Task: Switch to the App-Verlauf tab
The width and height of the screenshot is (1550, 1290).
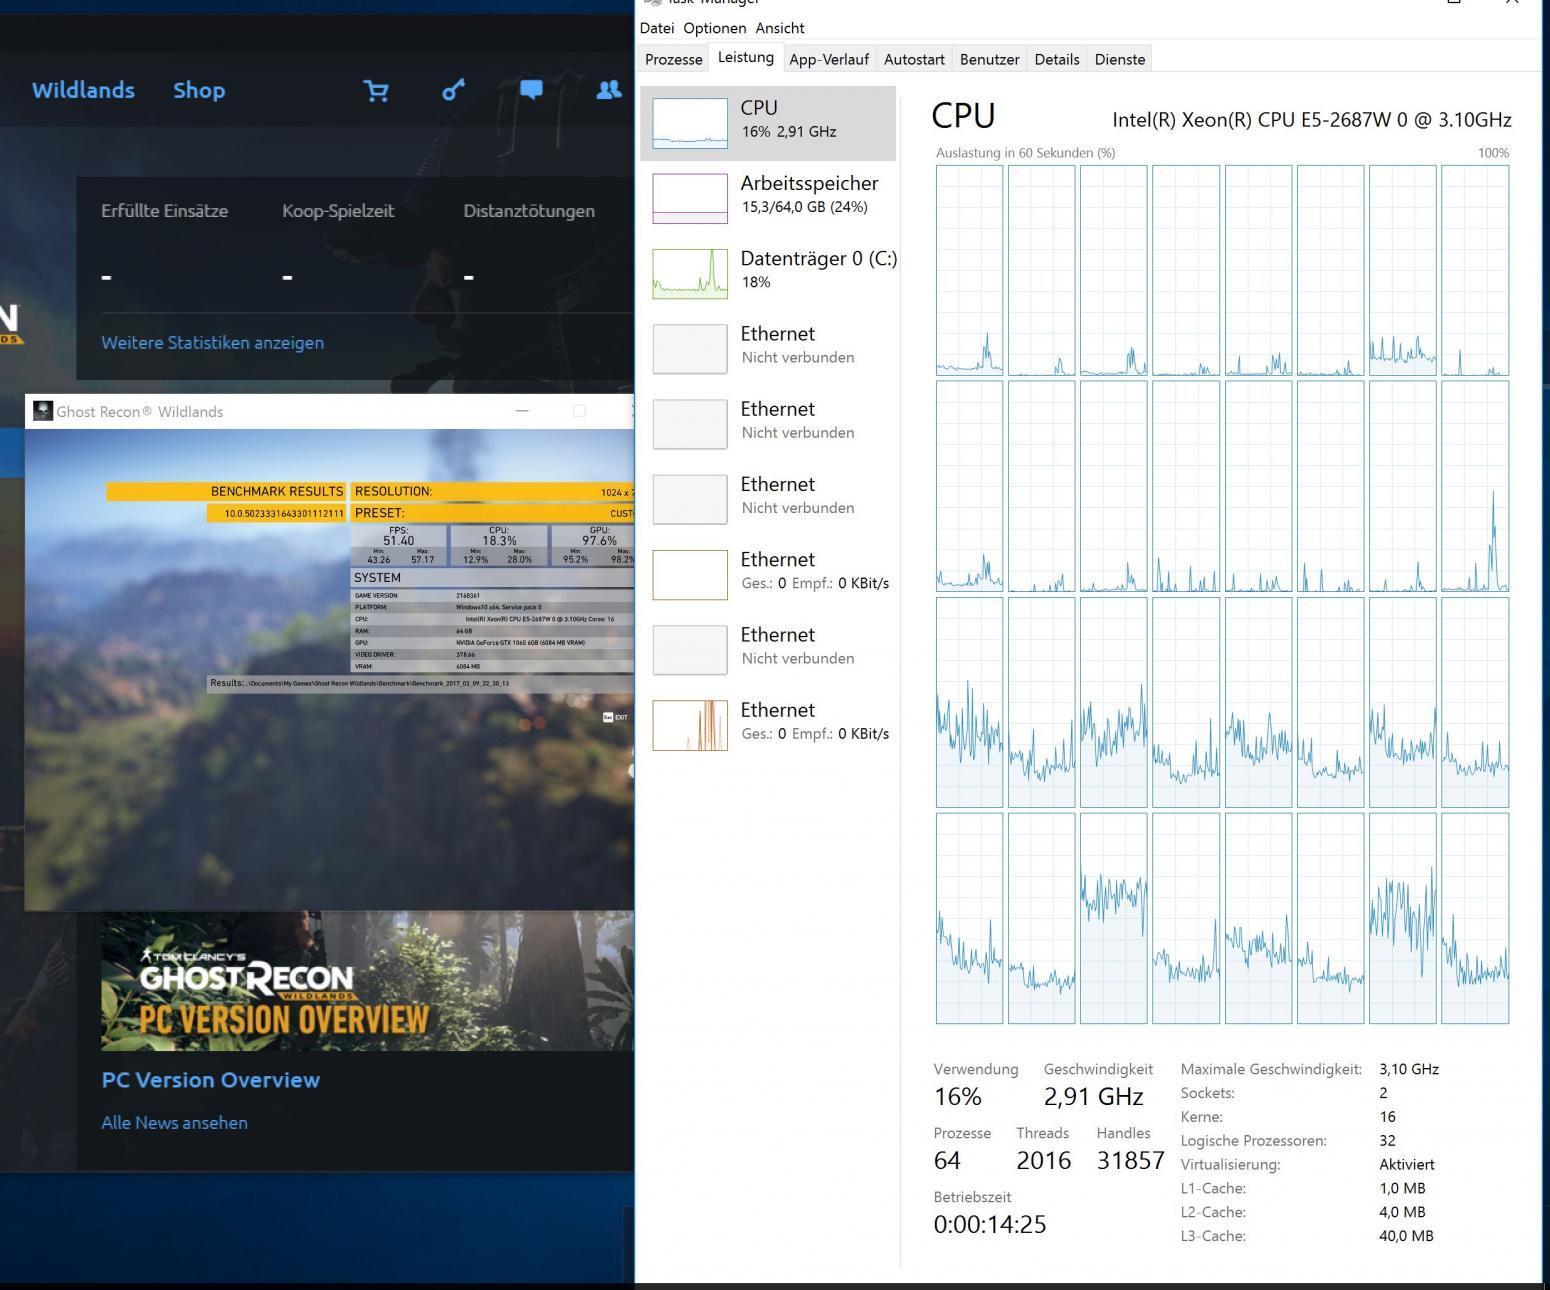Action: [829, 59]
